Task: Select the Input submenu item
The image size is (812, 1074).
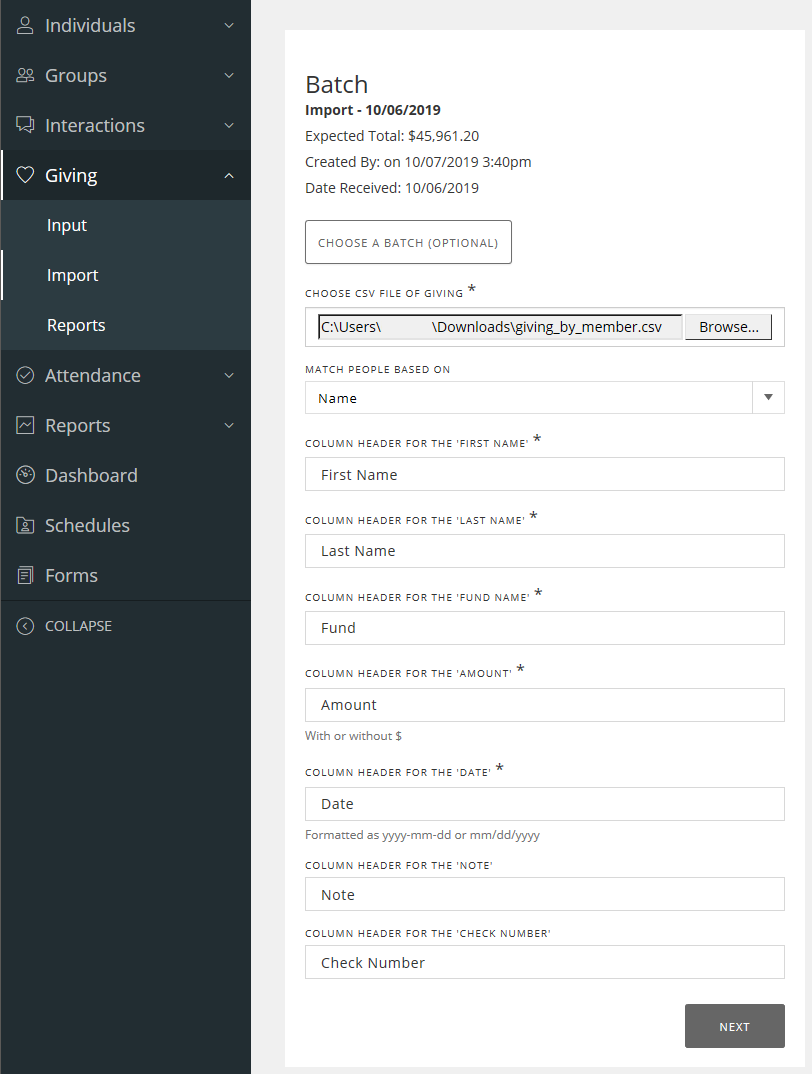Action: pyautogui.click(x=67, y=225)
